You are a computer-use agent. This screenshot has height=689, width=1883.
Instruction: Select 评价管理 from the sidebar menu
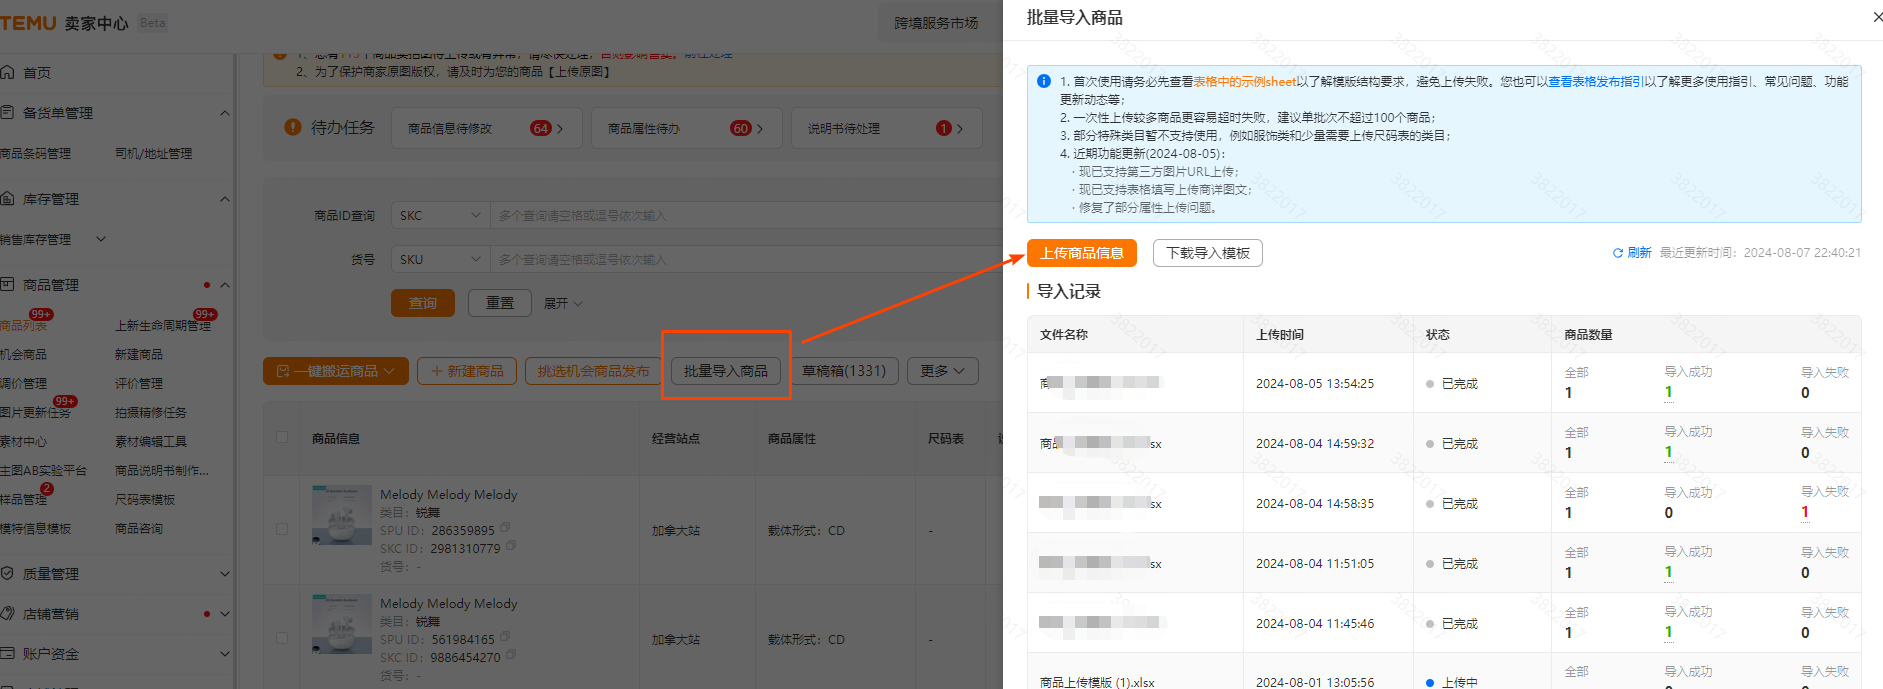click(138, 383)
